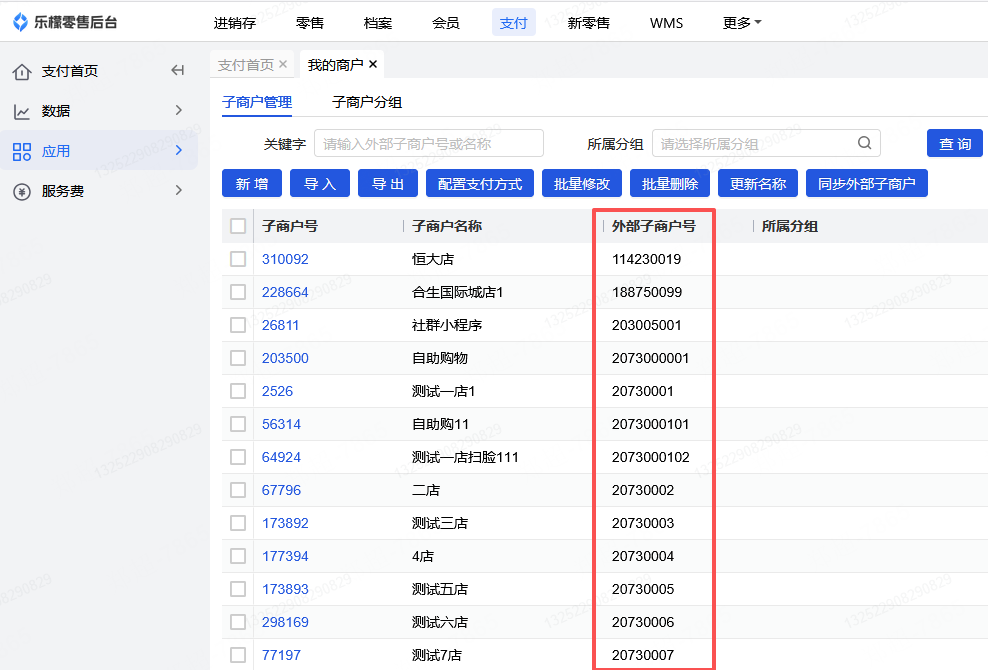
Task: Click external number 114230019 cell
Action: coord(646,259)
